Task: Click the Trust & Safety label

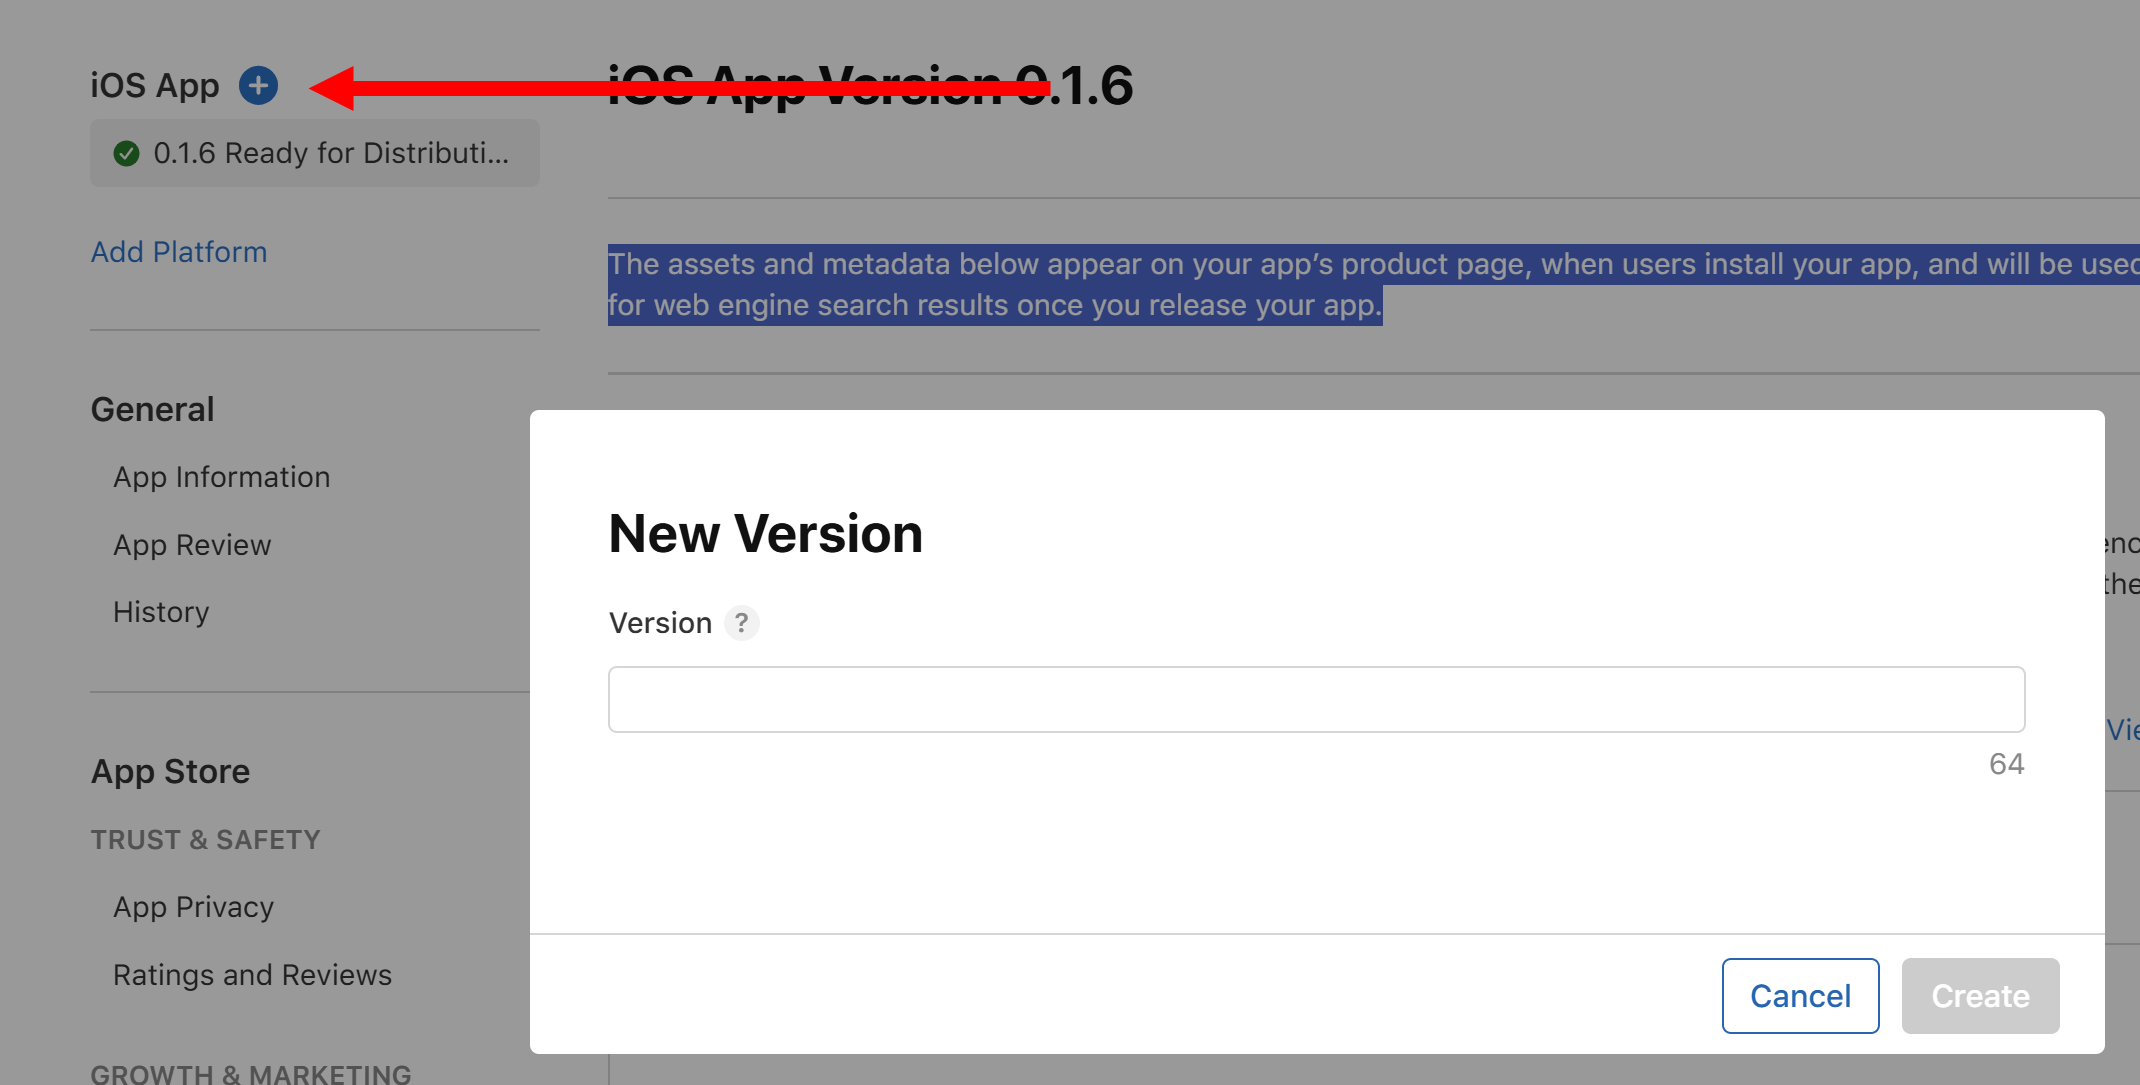Action: click(x=205, y=840)
